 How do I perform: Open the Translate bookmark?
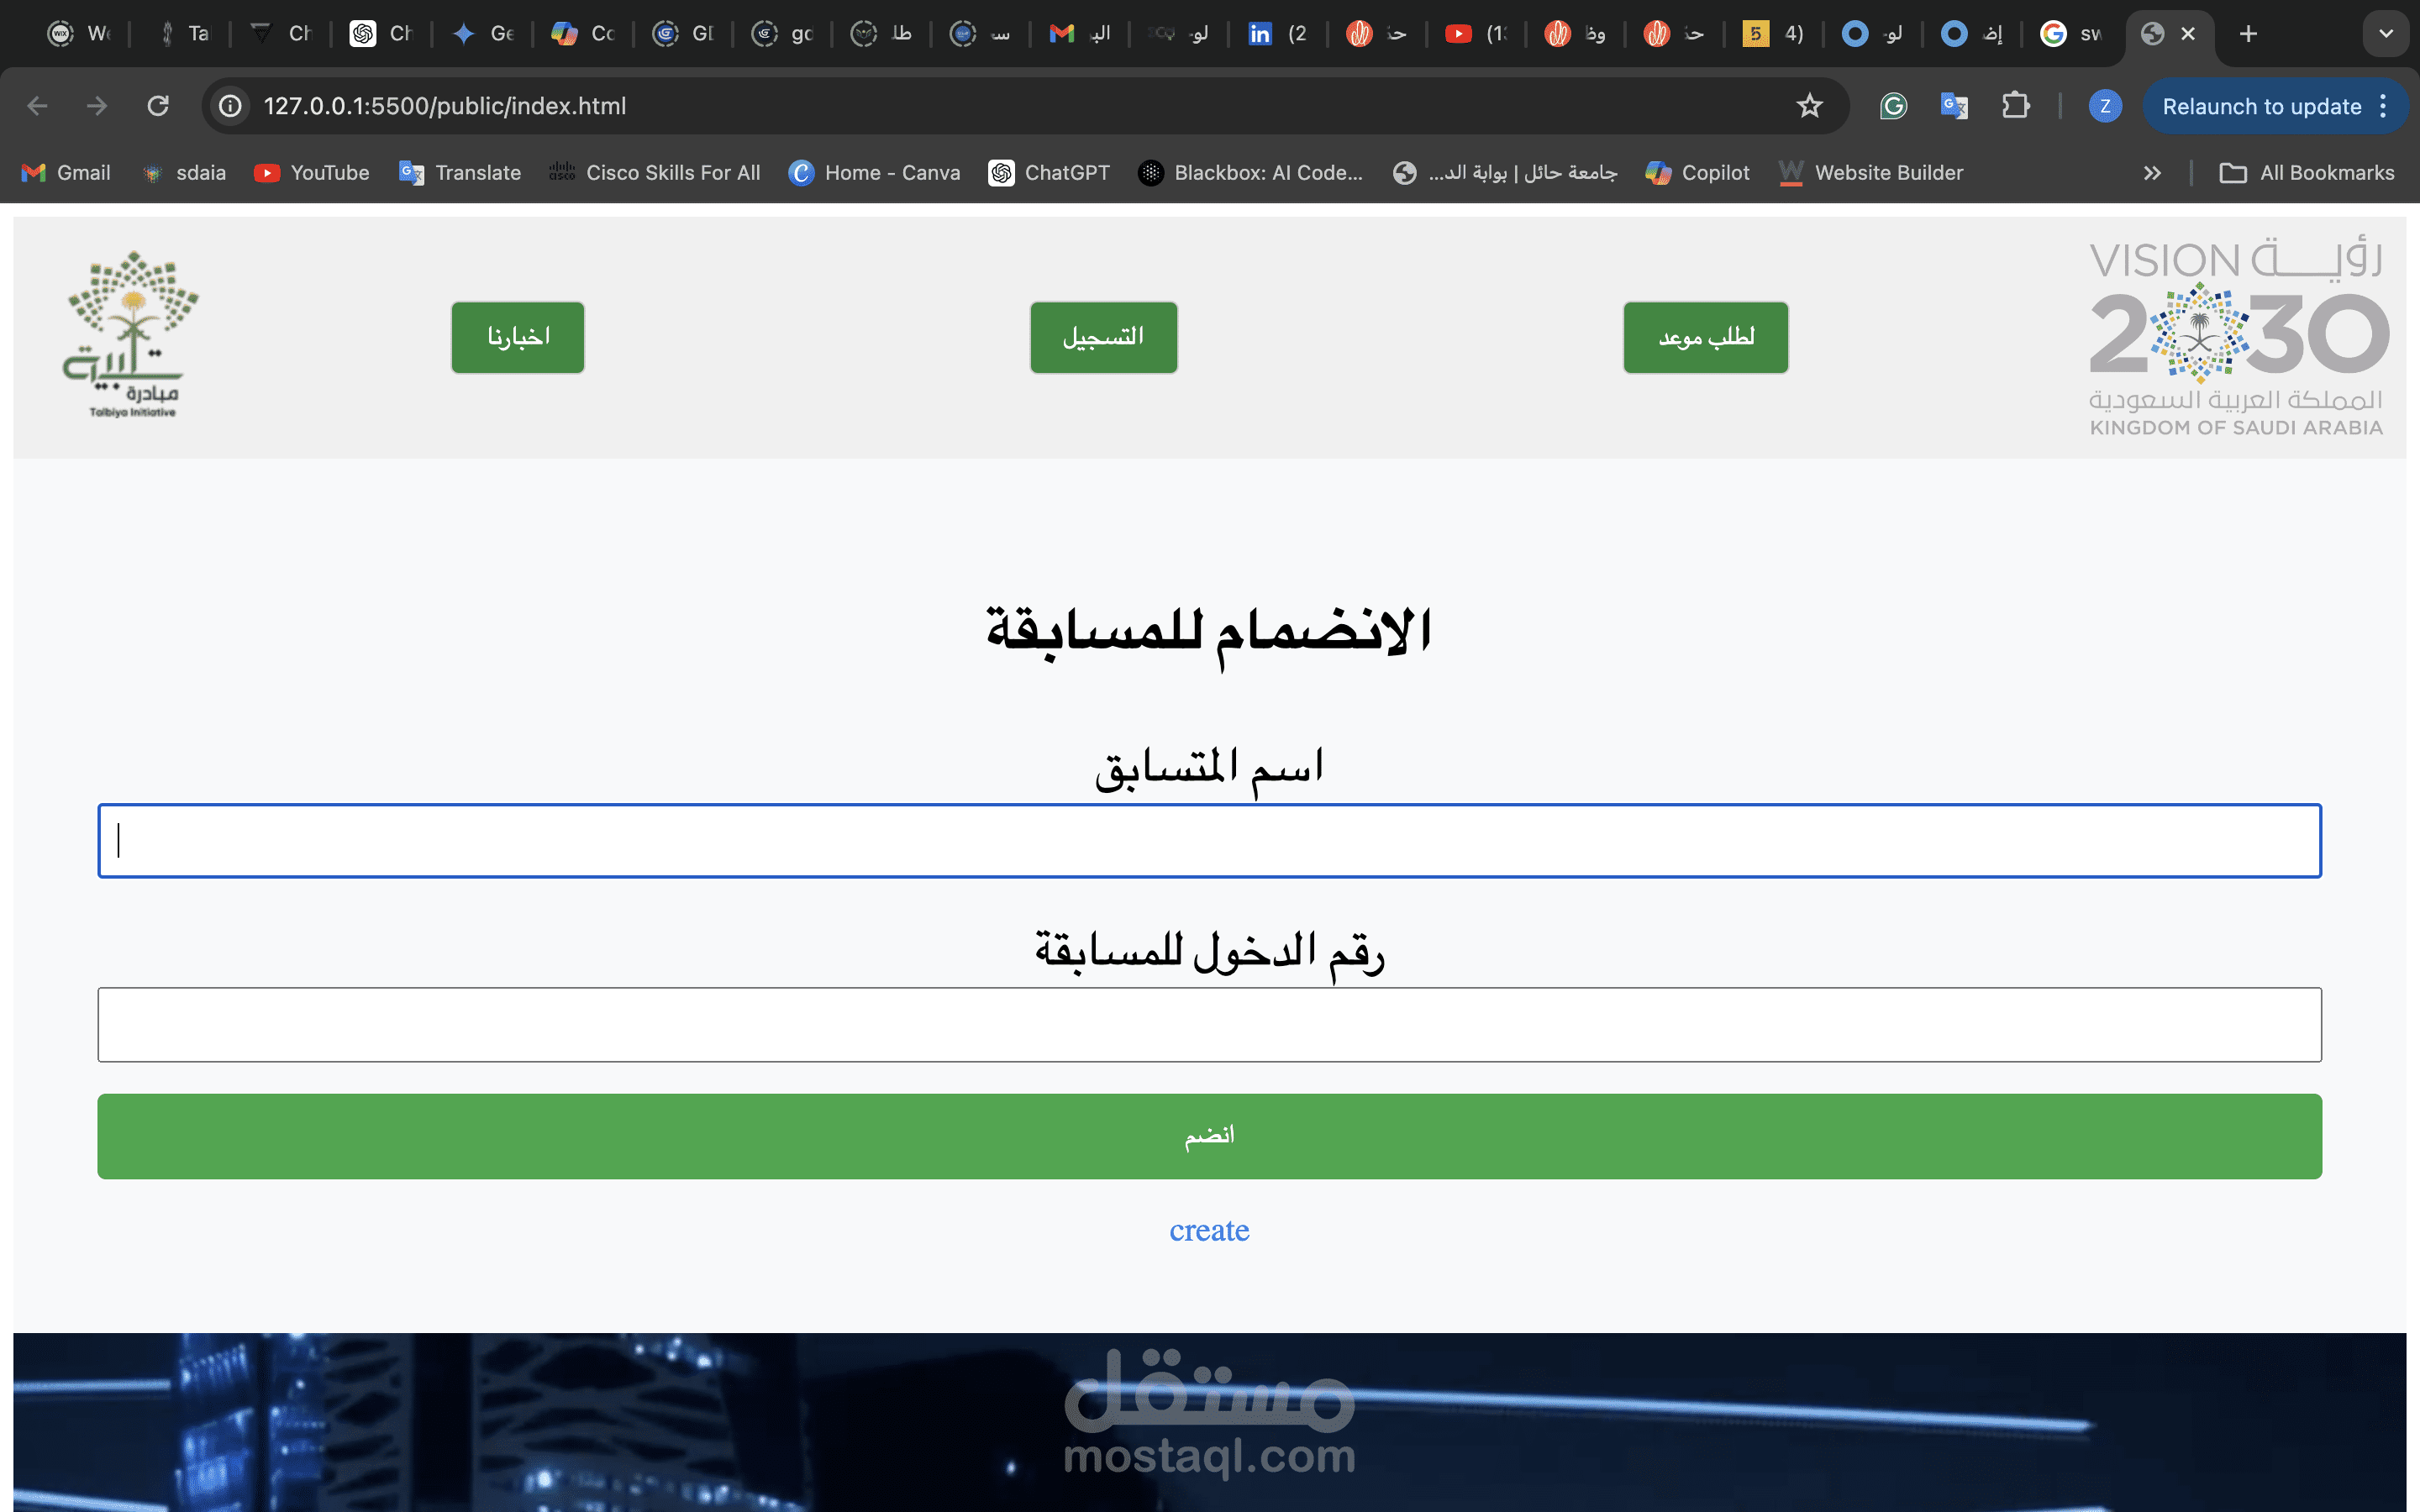[x=460, y=173]
